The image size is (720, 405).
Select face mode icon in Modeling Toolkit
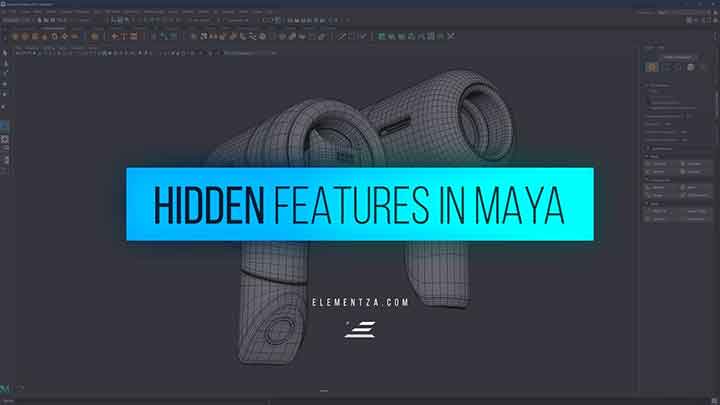(x=678, y=66)
